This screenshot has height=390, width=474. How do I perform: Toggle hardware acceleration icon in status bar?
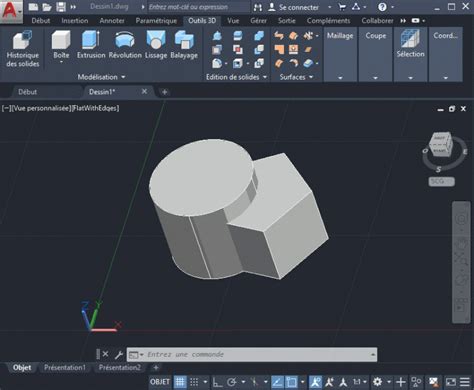coord(433,382)
